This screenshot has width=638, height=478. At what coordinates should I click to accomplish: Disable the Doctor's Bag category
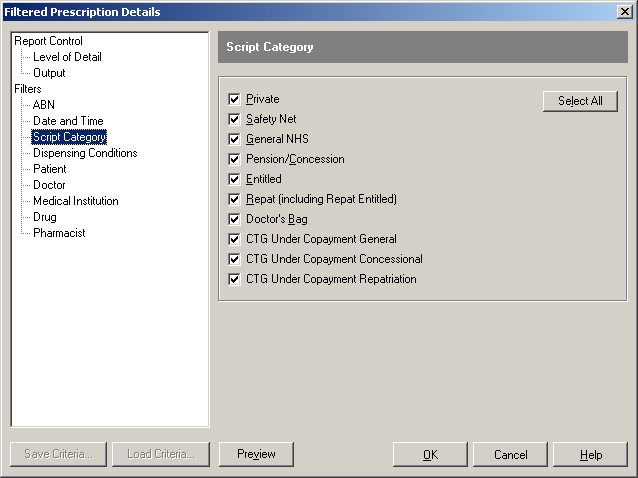coord(234,219)
